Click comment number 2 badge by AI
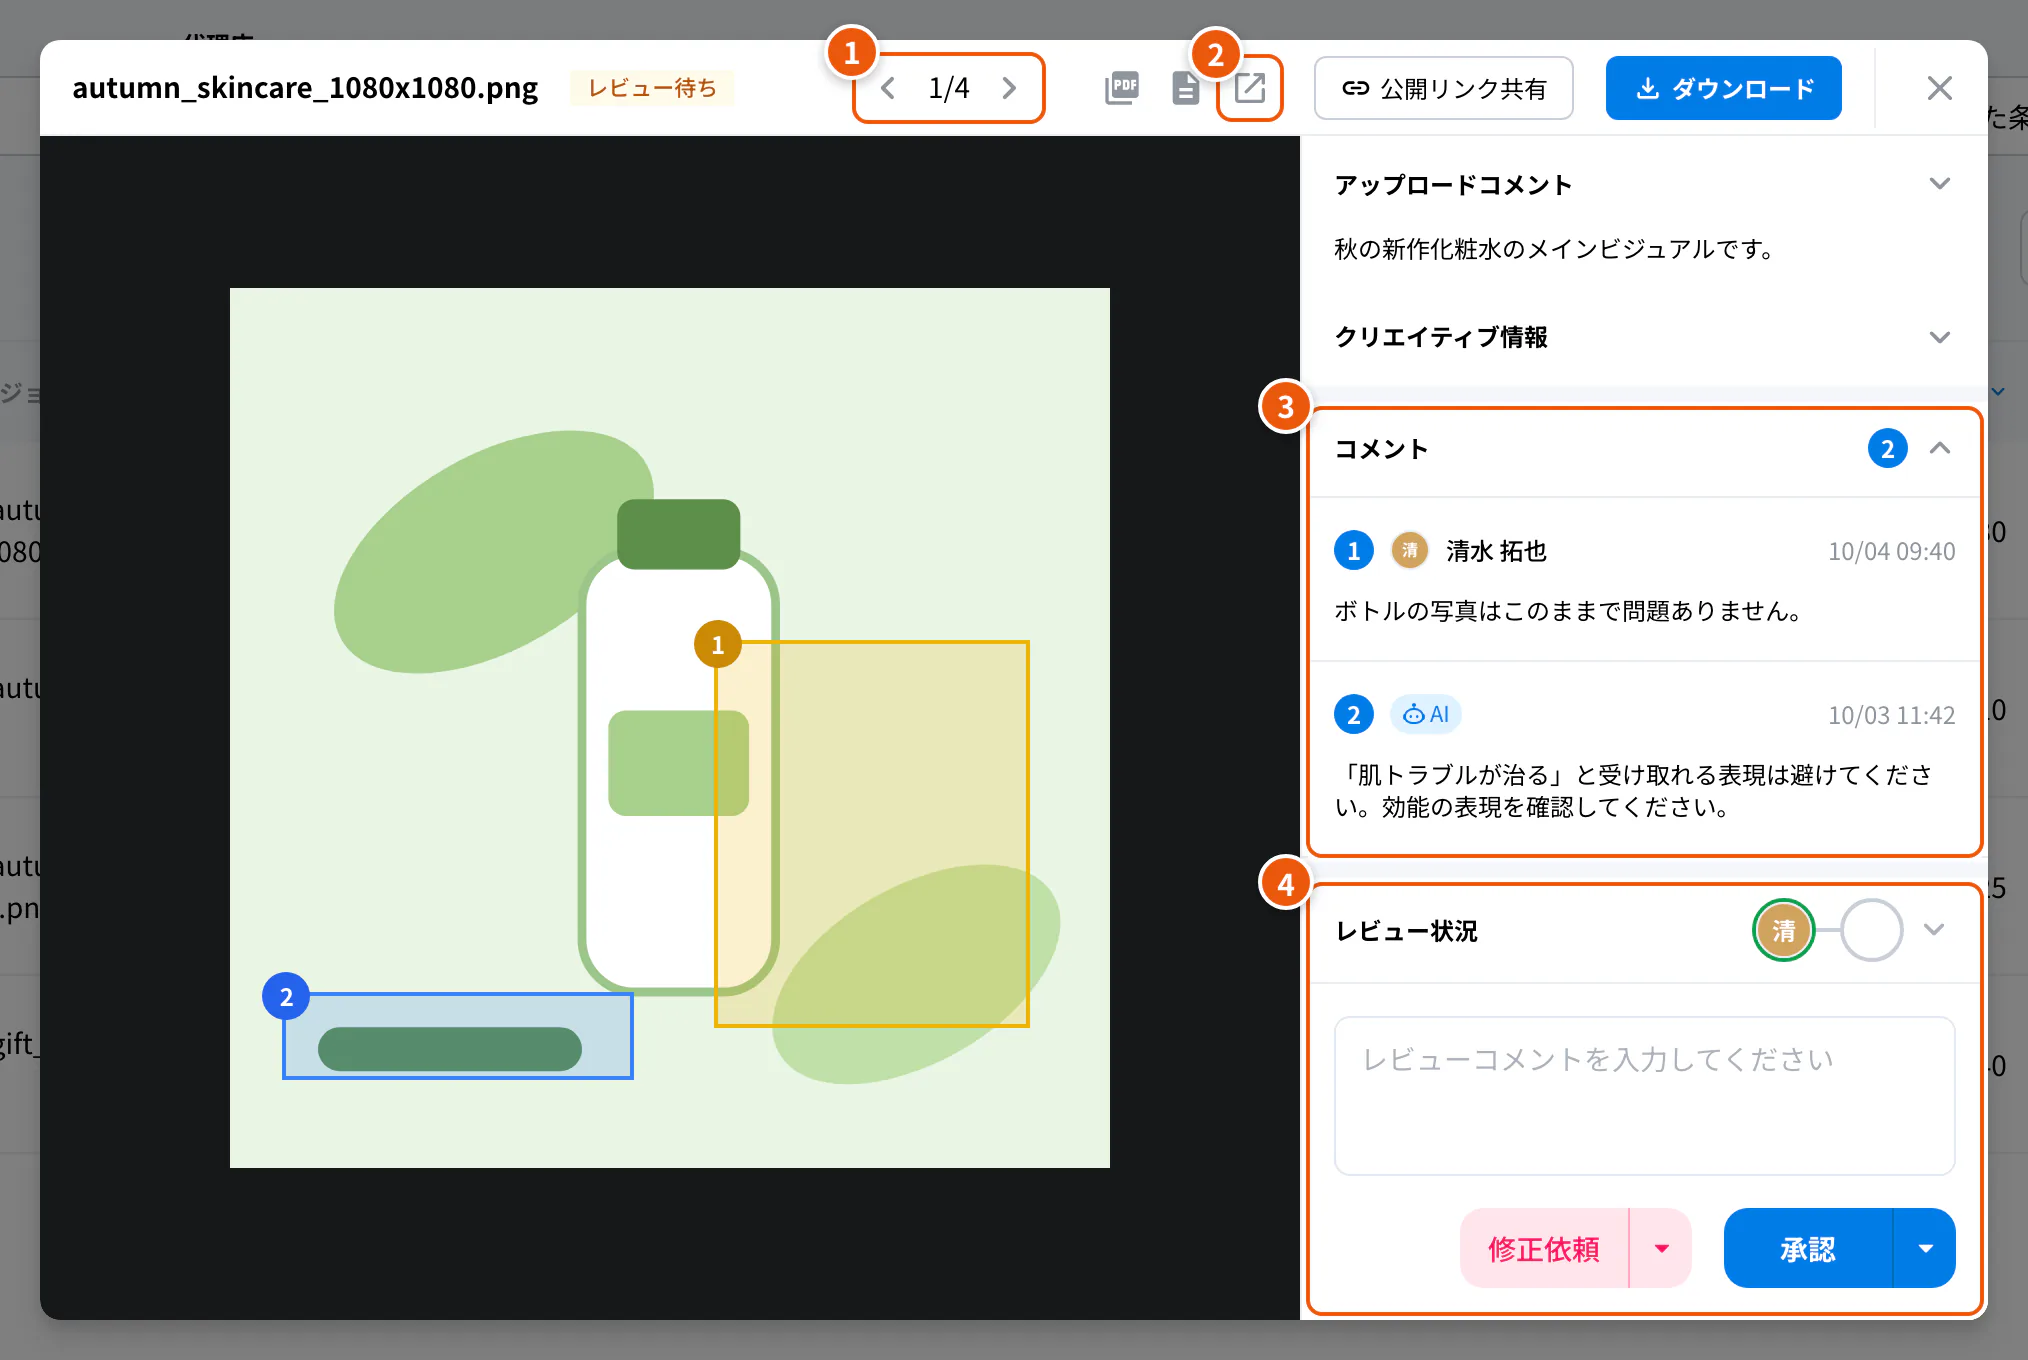The width and height of the screenshot is (2028, 1360). [x=1353, y=715]
